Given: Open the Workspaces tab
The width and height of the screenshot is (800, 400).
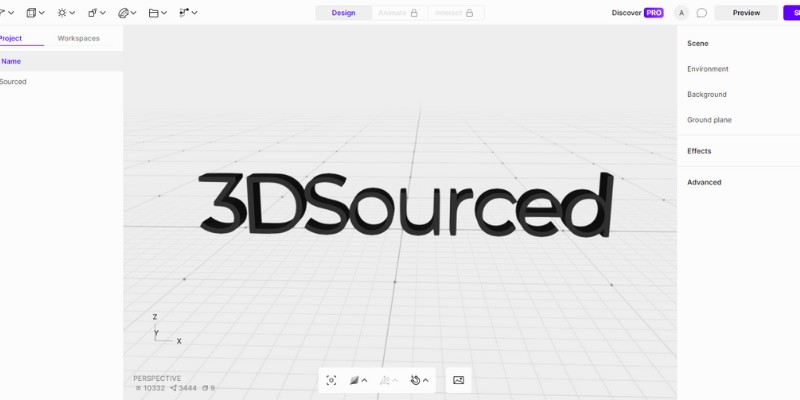Looking at the screenshot, I should coord(79,38).
